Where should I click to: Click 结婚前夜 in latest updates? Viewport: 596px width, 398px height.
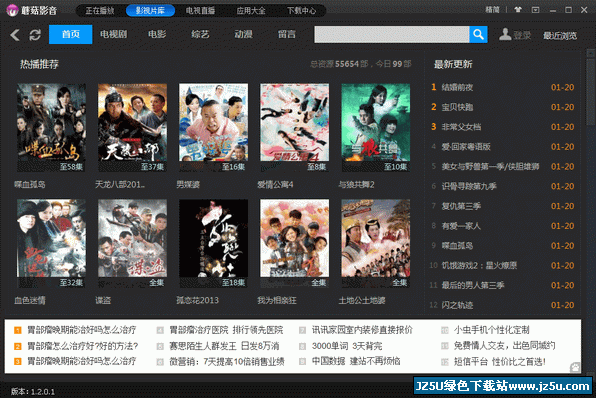pyautogui.click(x=457, y=87)
